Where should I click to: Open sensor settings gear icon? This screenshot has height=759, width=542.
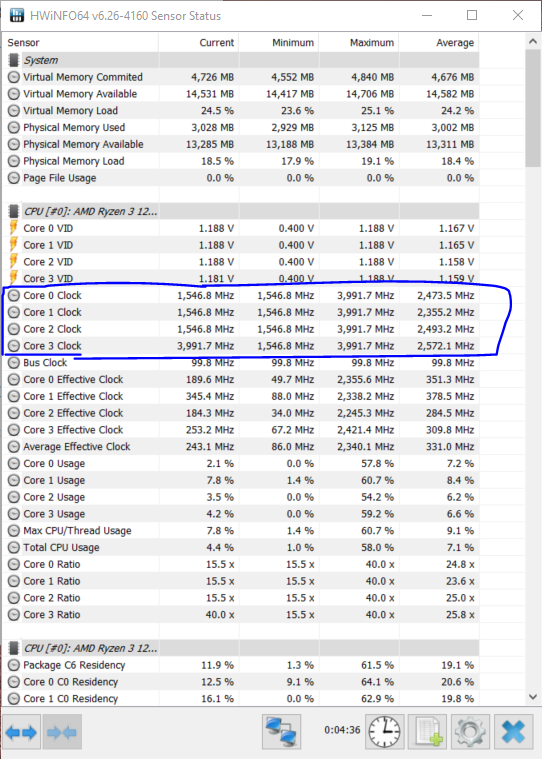click(x=470, y=731)
